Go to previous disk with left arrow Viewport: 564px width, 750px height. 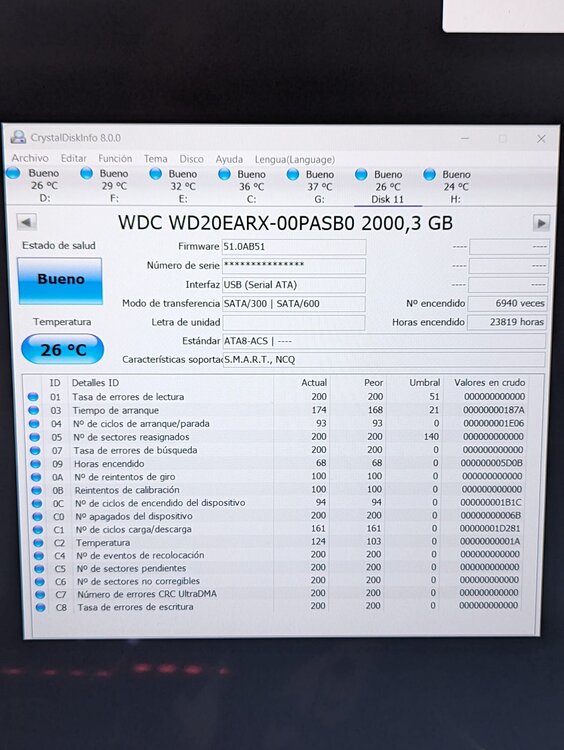click(x=26, y=222)
